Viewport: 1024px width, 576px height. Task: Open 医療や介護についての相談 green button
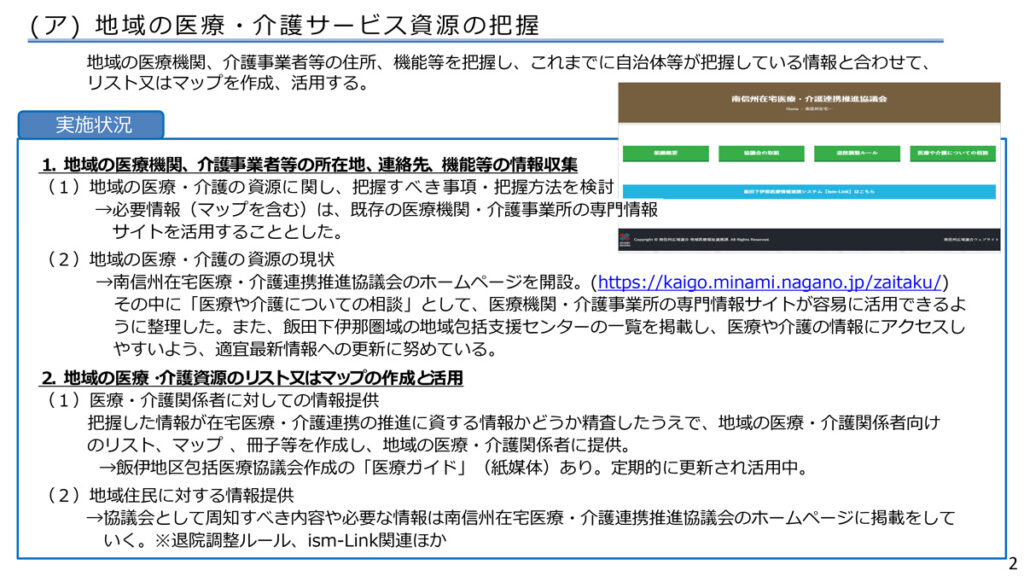pos(953,154)
